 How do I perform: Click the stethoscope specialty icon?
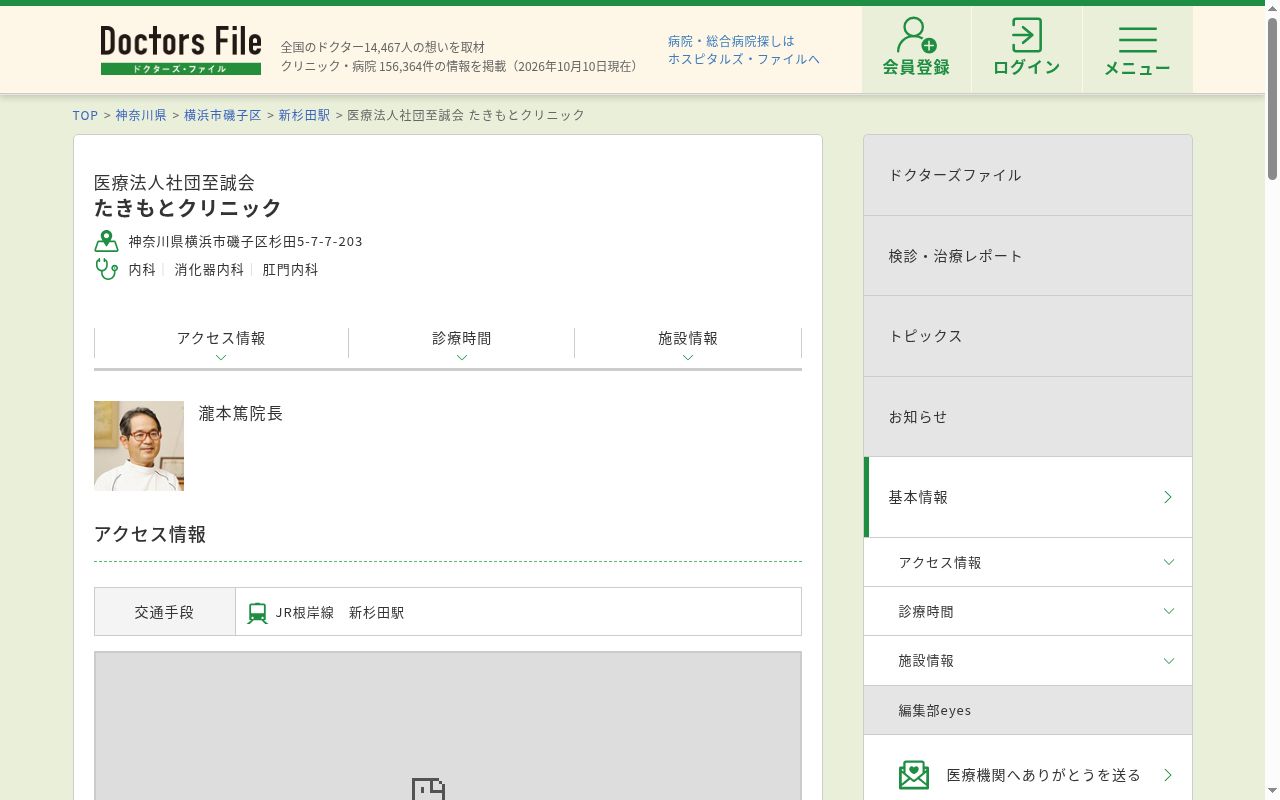point(106,269)
